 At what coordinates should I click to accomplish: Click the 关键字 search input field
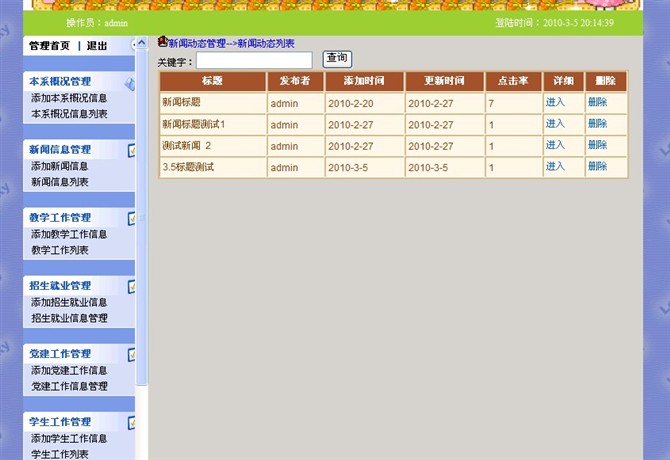coord(254,60)
